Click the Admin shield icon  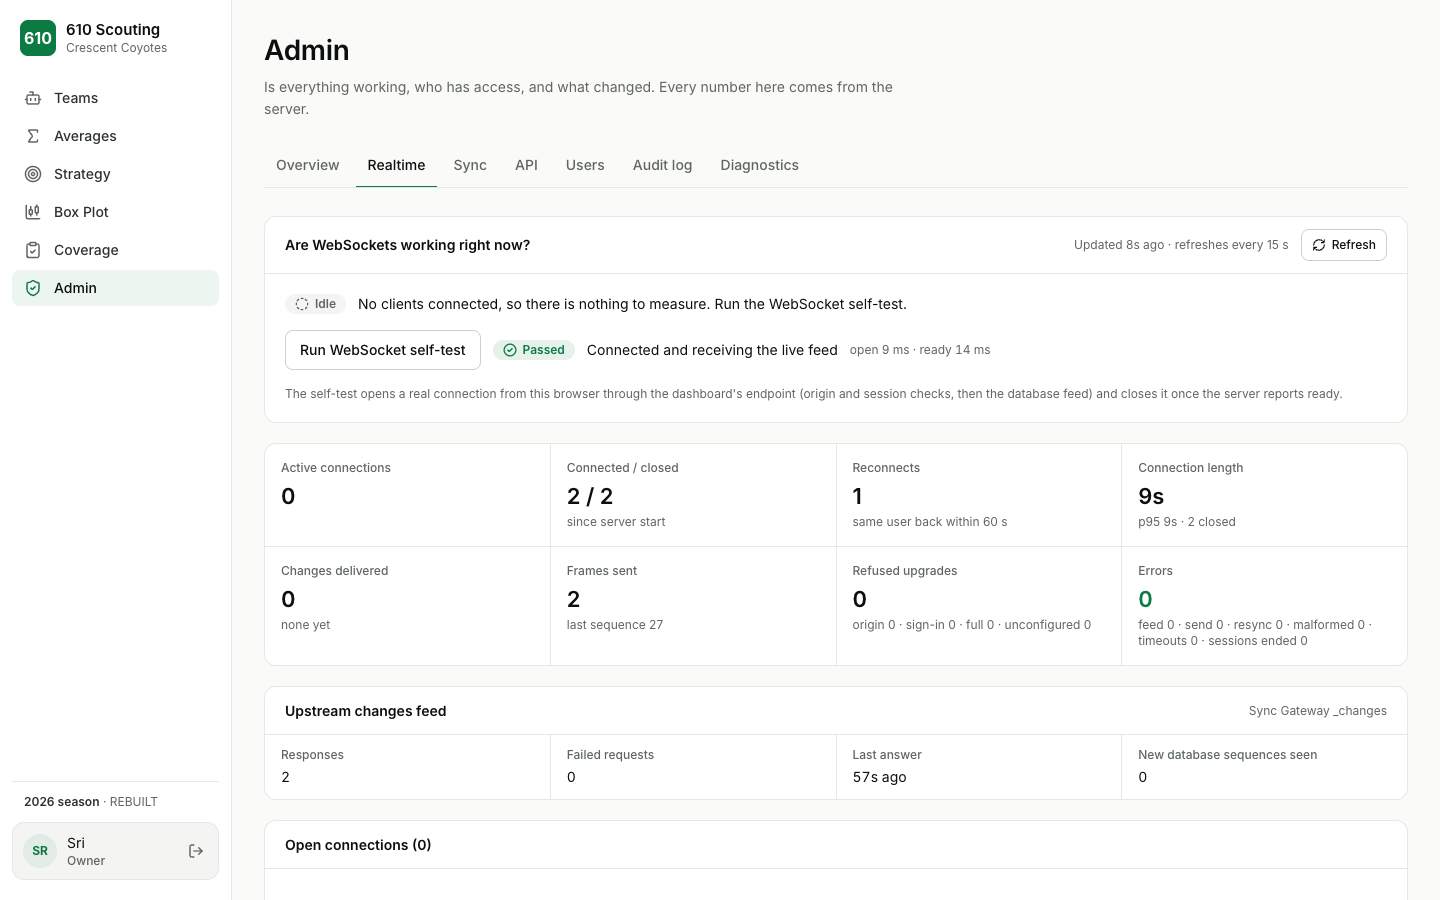pyautogui.click(x=33, y=288)
